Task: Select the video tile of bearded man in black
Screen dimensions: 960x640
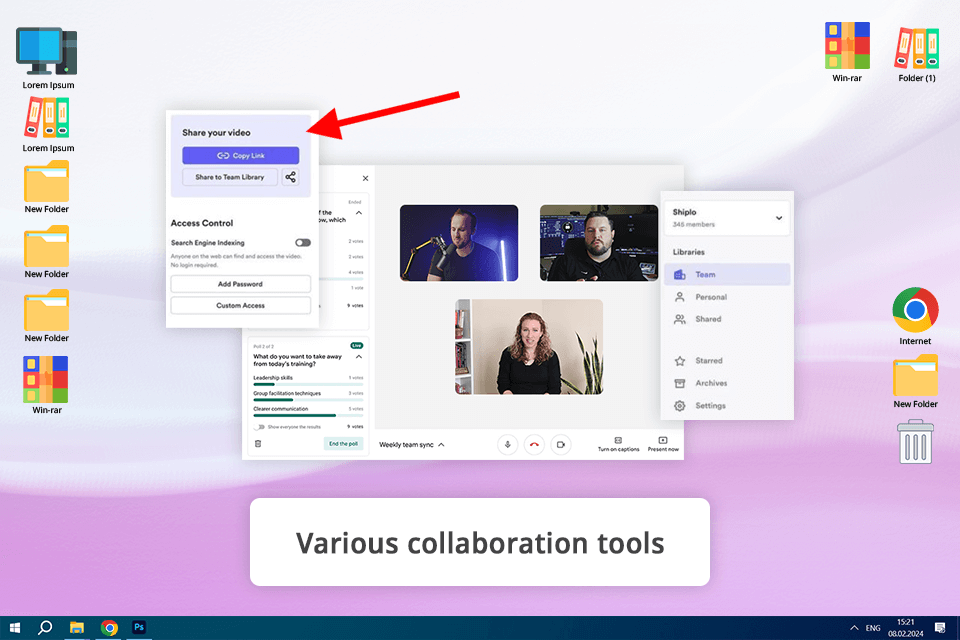Action: click(x=599, y=243)
